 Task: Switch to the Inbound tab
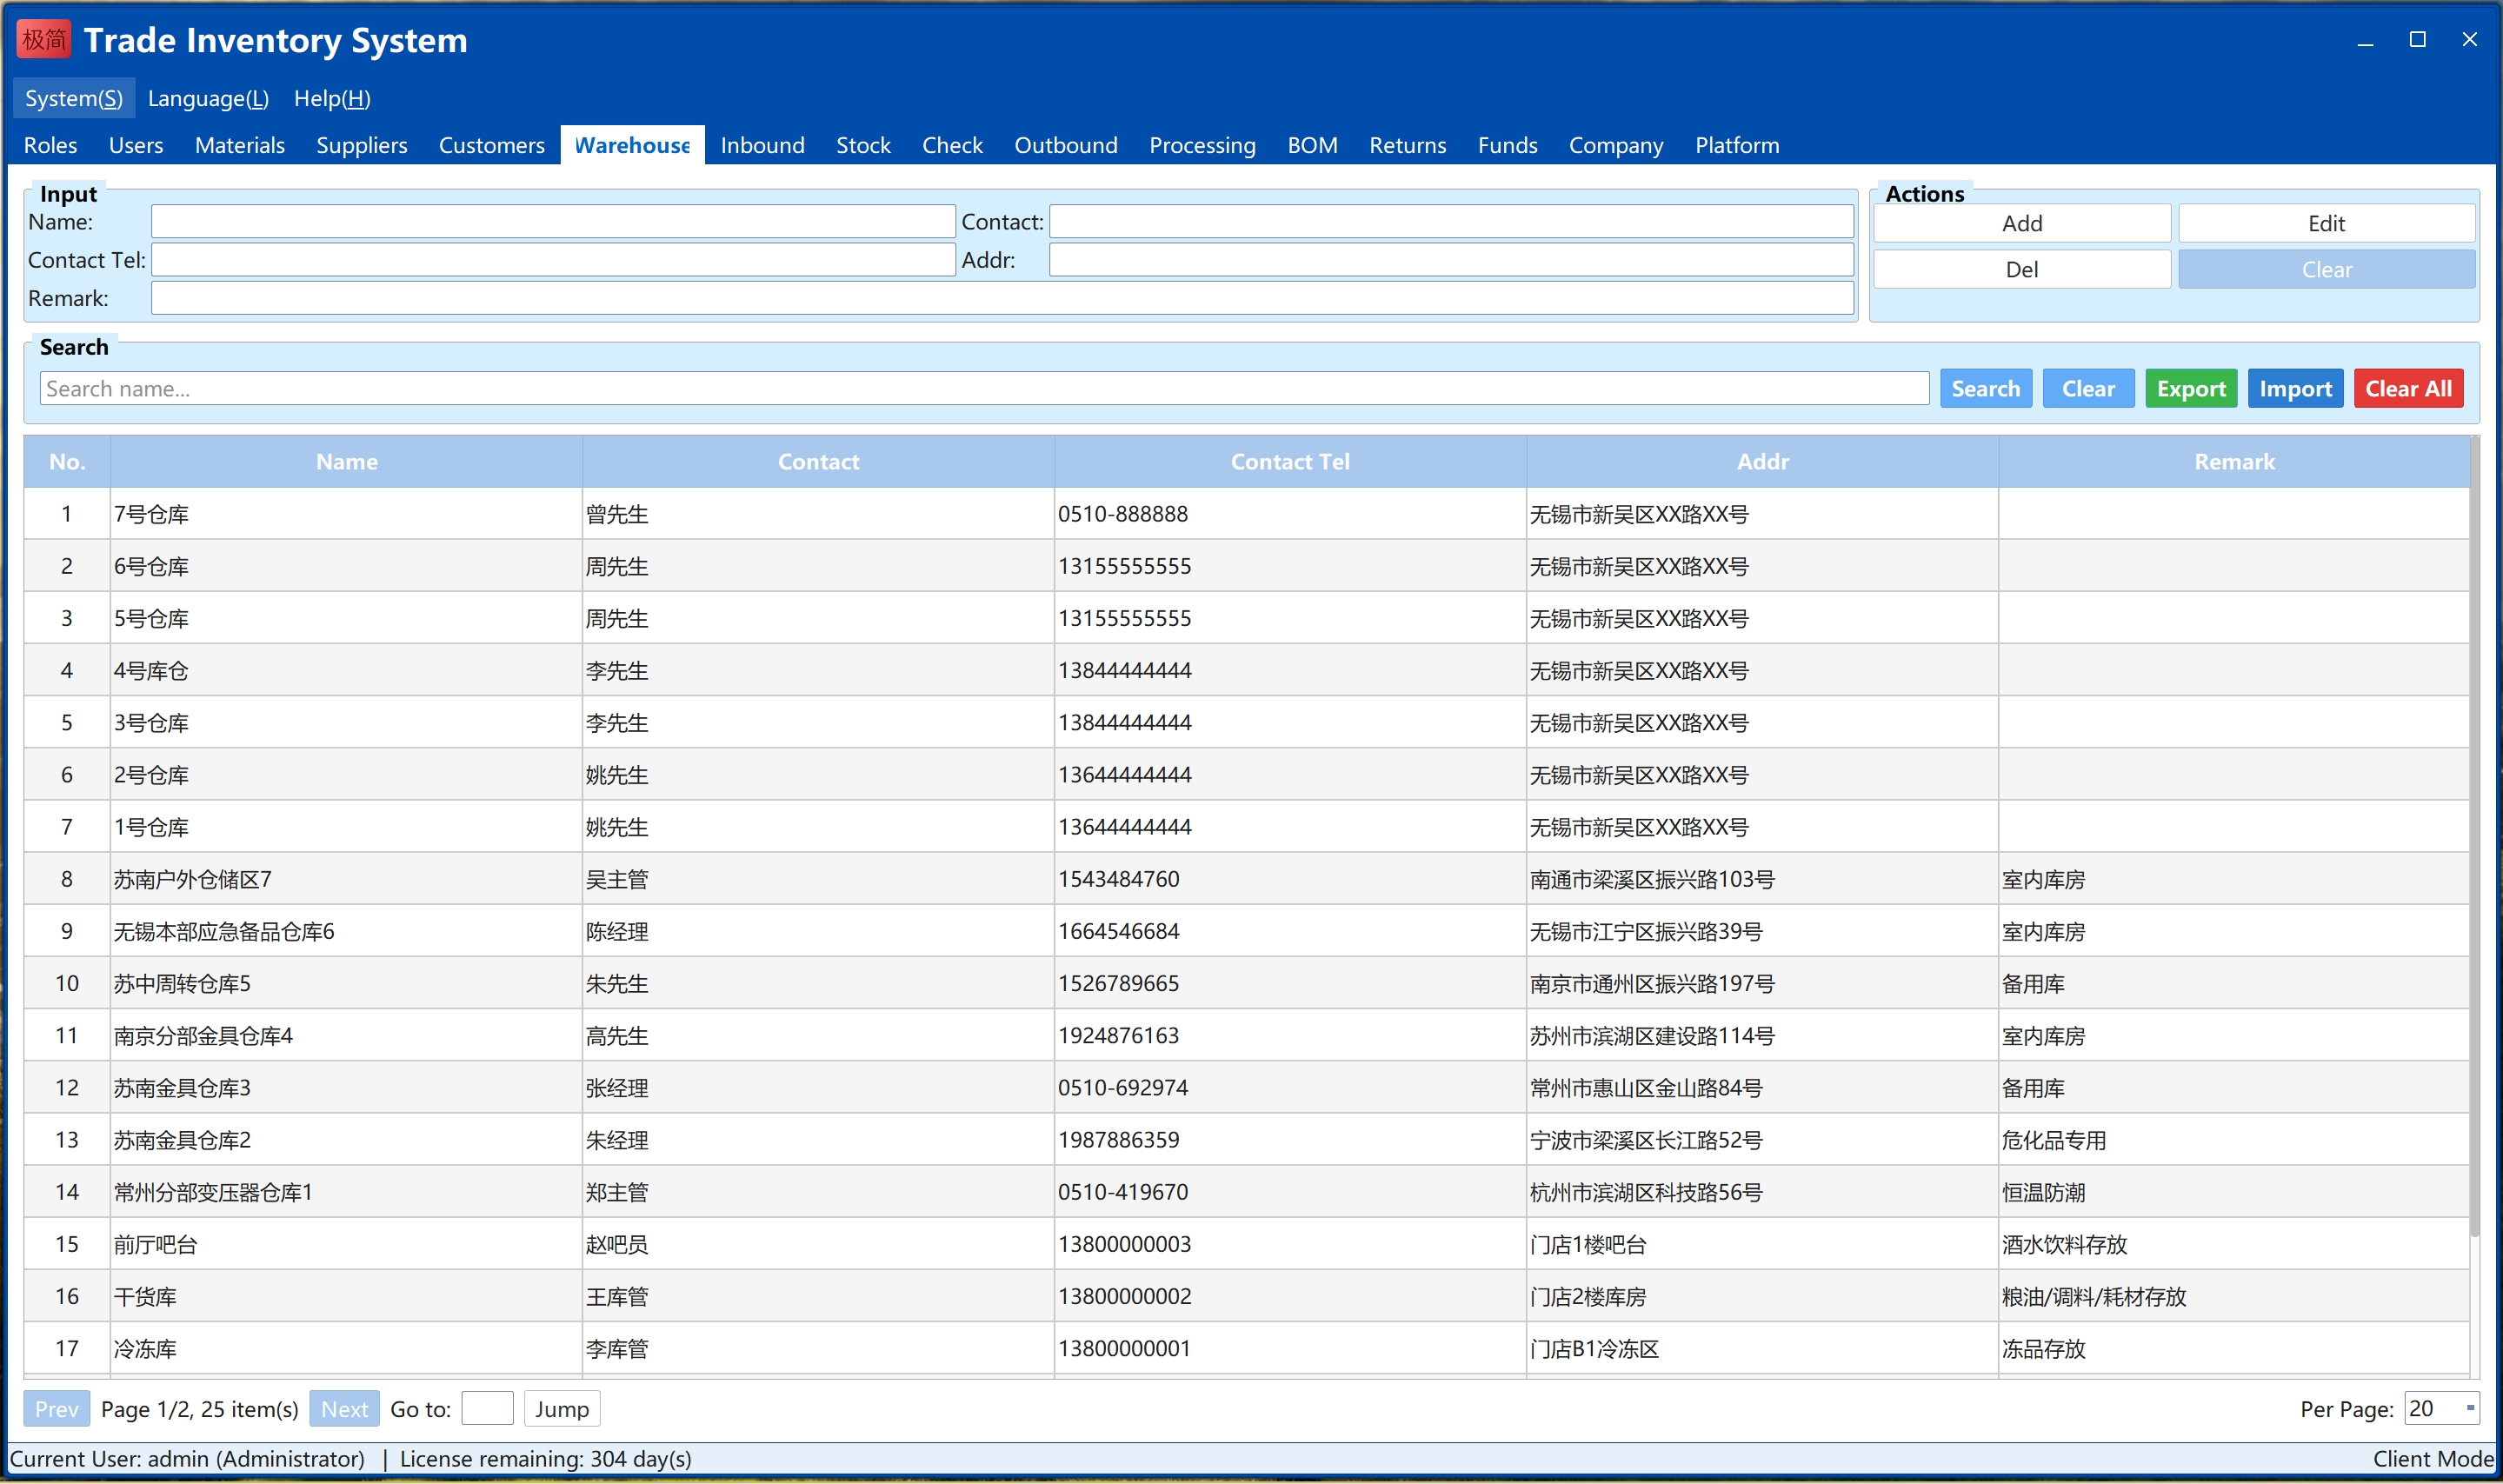[763, 145]
